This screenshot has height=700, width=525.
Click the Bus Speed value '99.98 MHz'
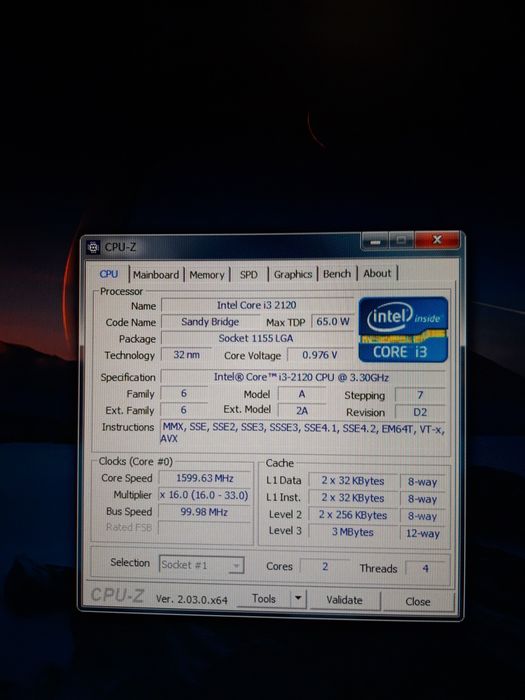(204, 512)
